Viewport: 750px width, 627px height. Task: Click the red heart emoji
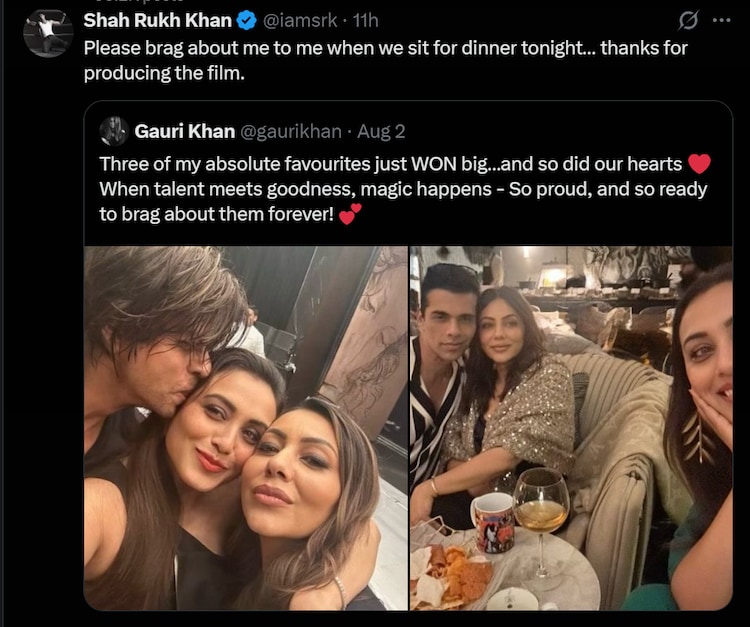tap(699, 164)
